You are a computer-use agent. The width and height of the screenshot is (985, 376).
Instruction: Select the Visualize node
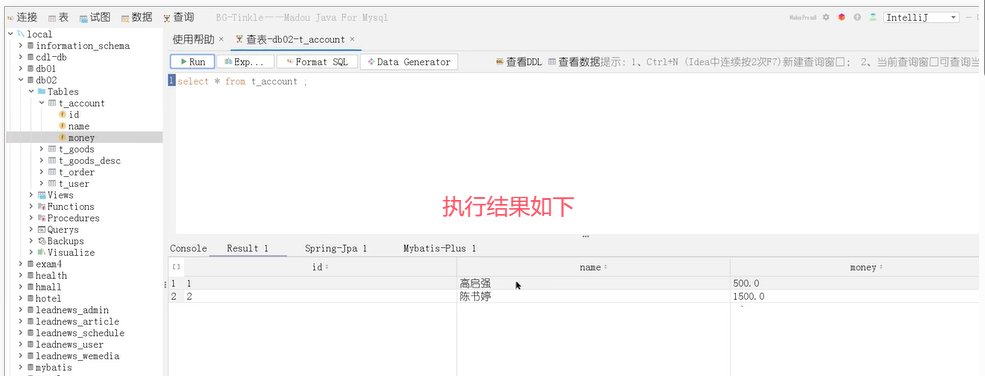coord(66,252)
